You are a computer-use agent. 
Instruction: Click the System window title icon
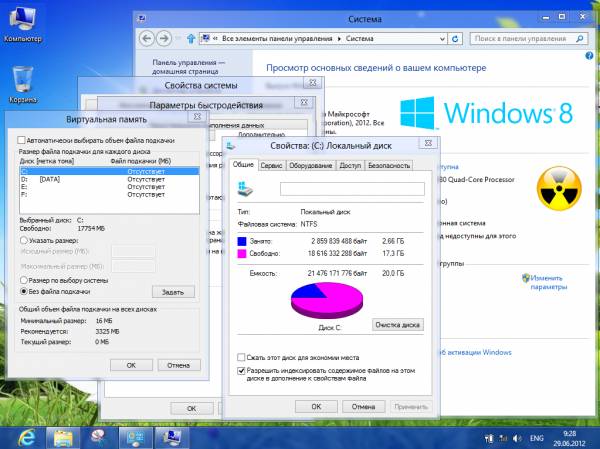(142, 18)
